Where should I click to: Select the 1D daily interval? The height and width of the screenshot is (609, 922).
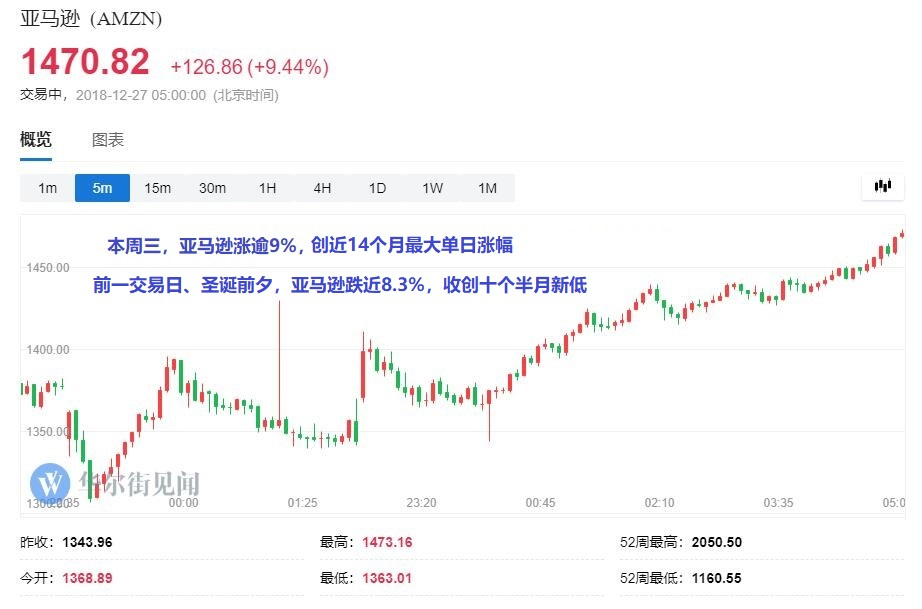point(378,188)
